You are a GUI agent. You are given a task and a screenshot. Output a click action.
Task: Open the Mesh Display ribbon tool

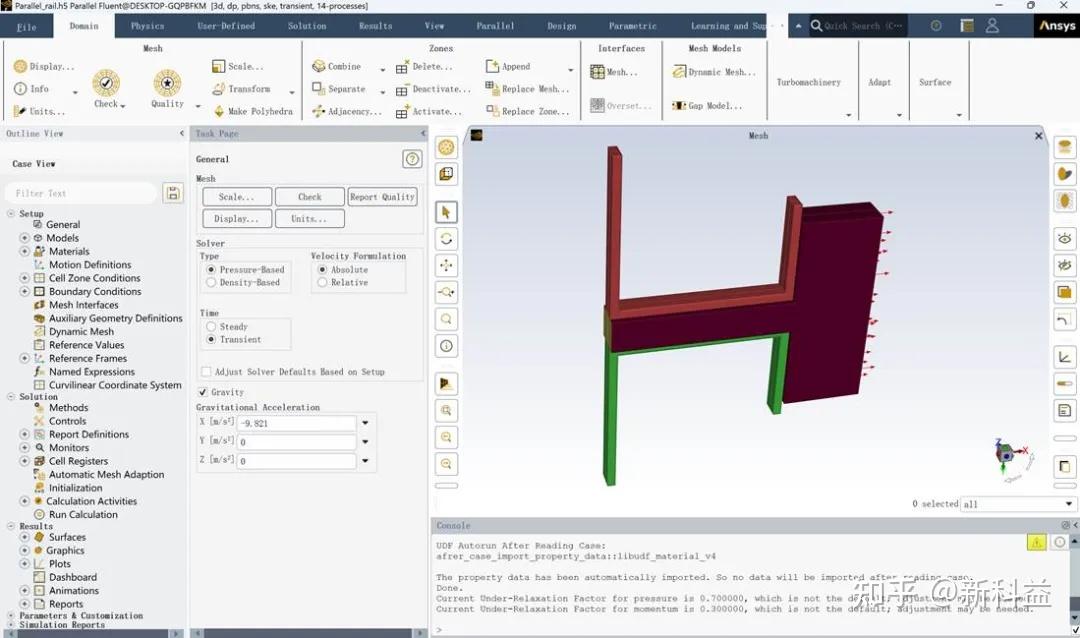click(43, 66)
